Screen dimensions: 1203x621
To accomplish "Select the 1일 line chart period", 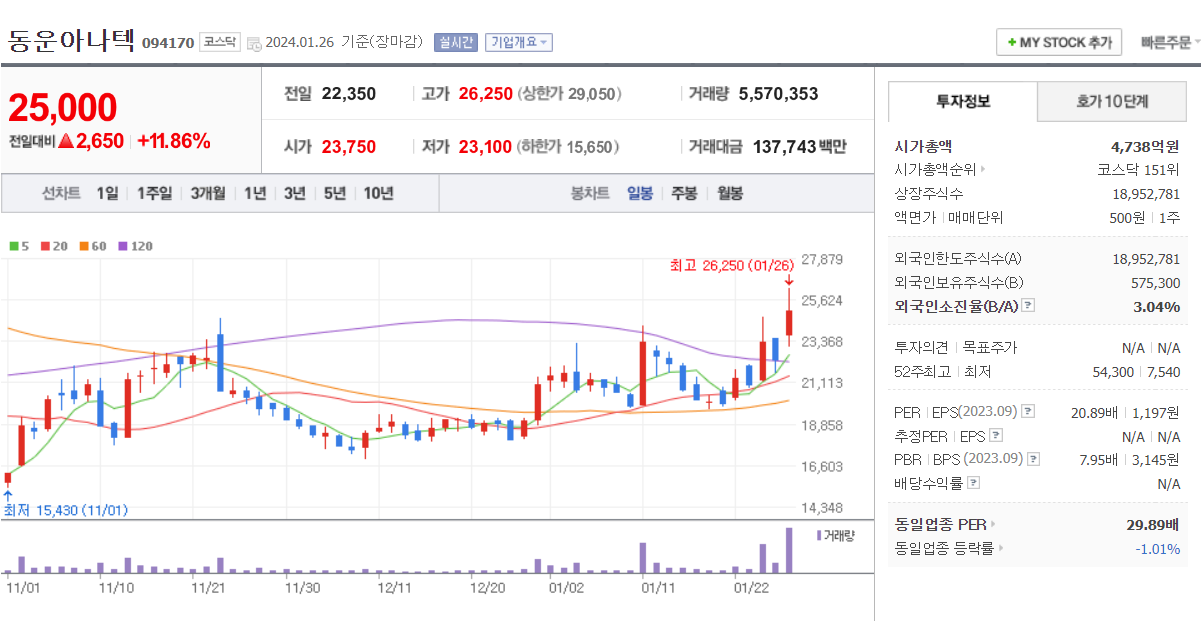I will tap(107, 194).
